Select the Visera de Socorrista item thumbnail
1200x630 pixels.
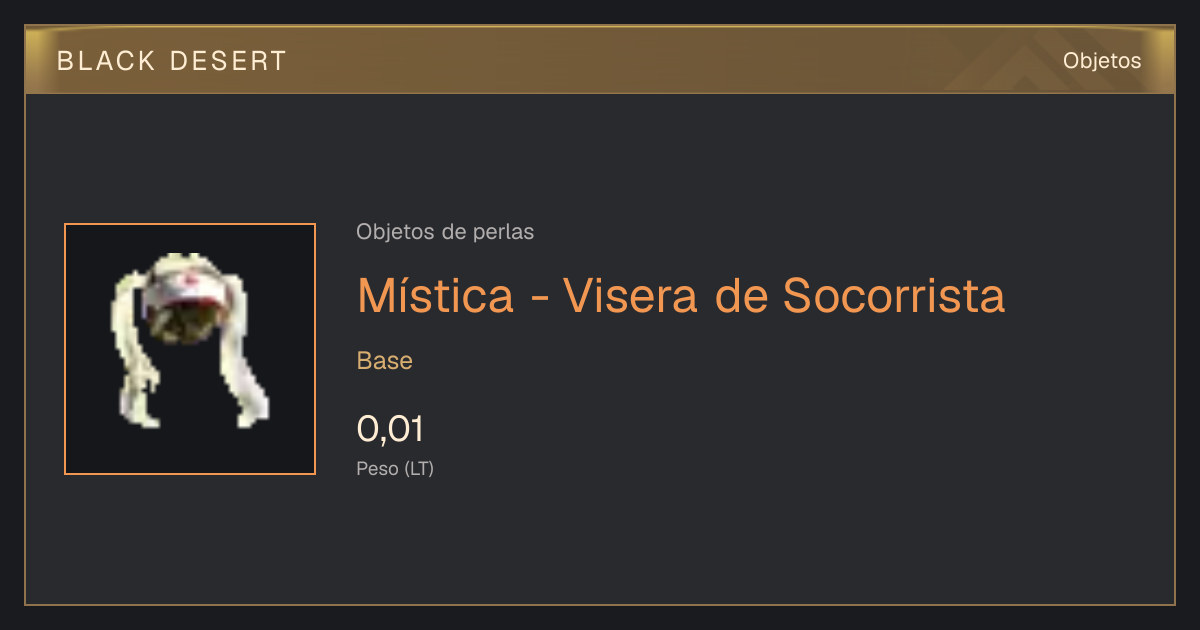coord(190,349)
